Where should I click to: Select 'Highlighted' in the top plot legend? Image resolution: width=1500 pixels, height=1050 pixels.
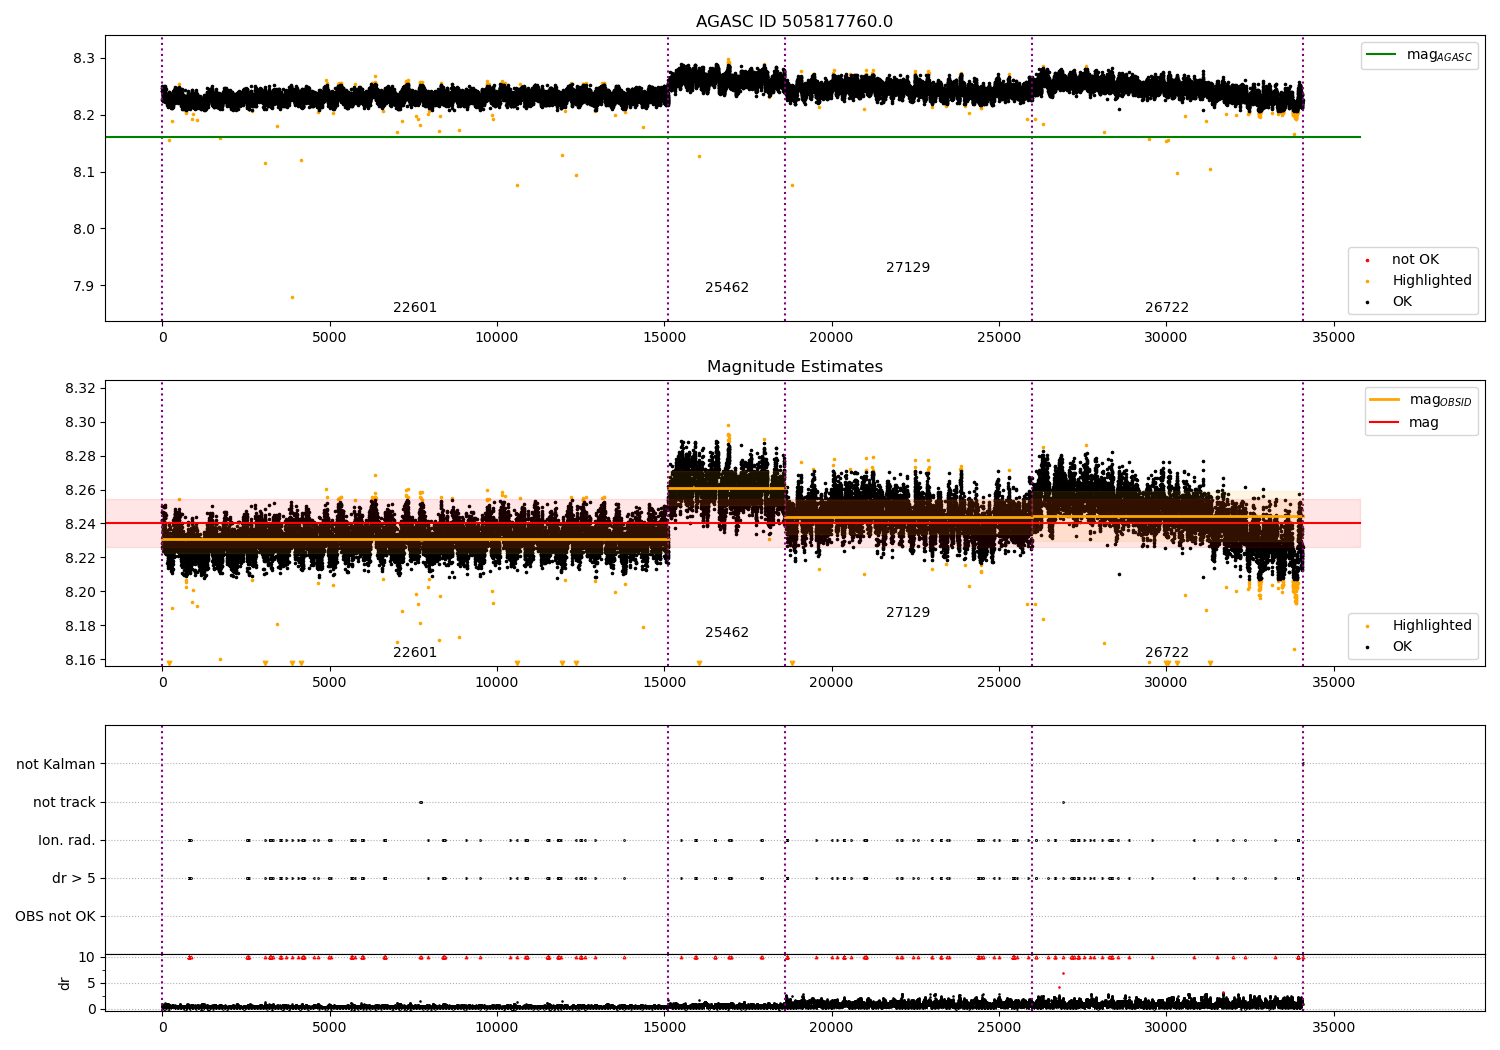coord(1432,281)
